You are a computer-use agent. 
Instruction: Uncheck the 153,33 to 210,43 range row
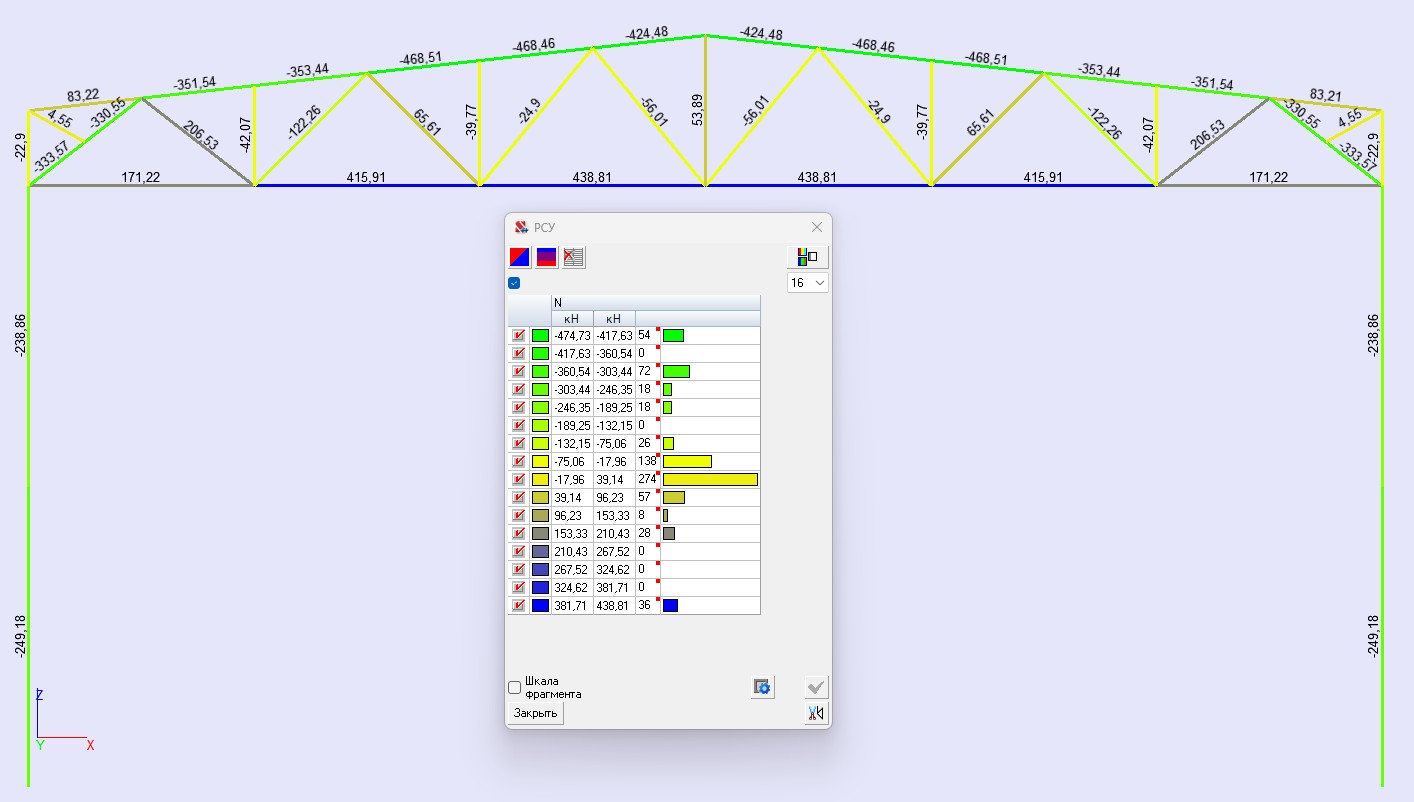[519, 534]
